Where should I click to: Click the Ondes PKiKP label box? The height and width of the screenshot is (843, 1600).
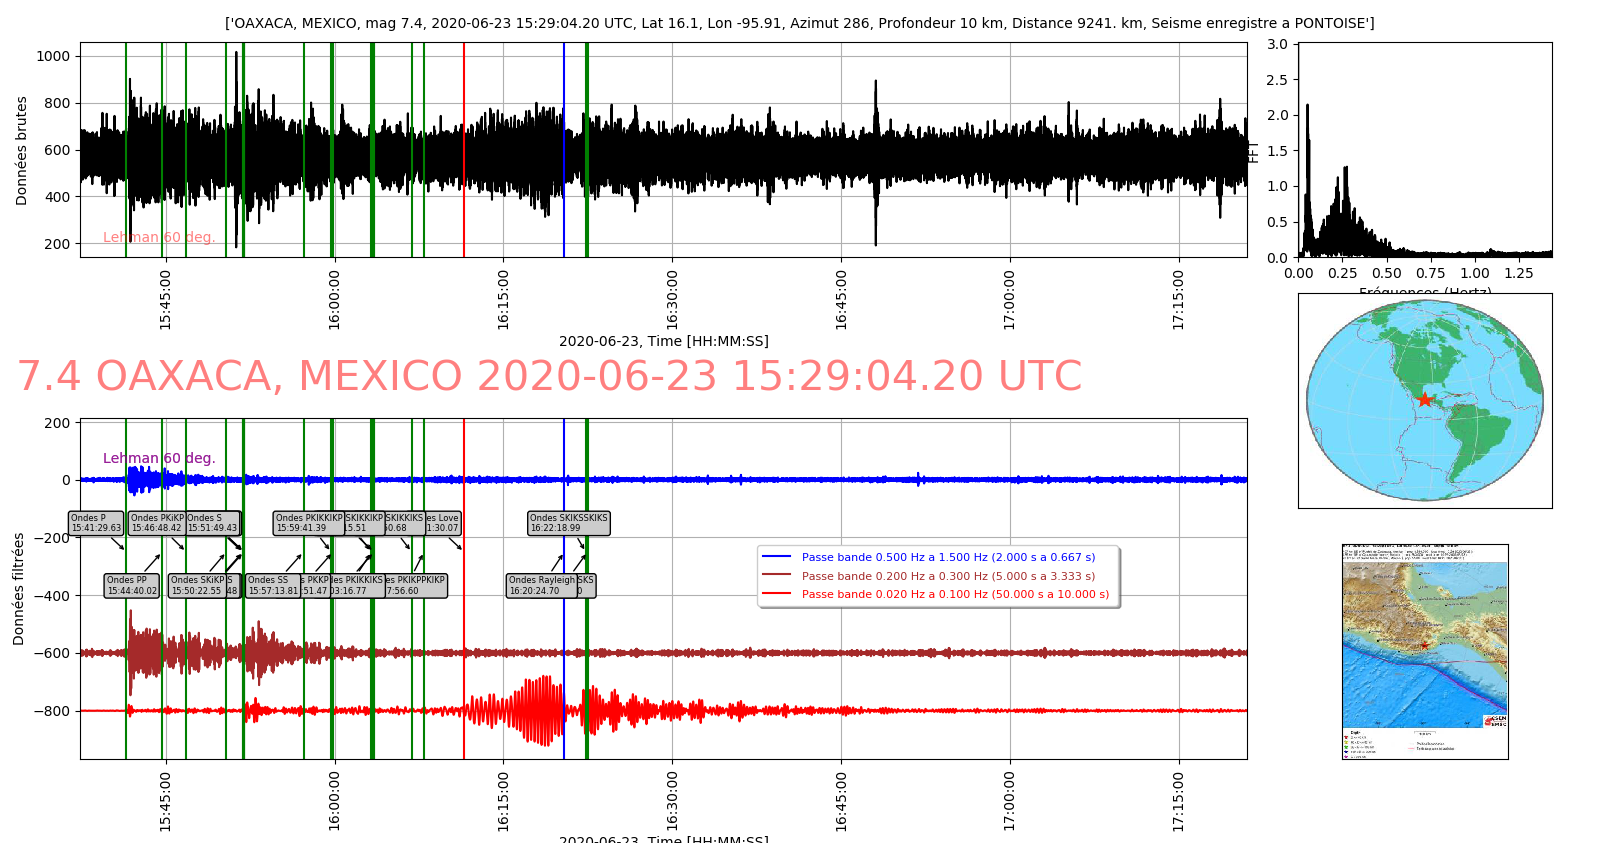tap(156, 523)
